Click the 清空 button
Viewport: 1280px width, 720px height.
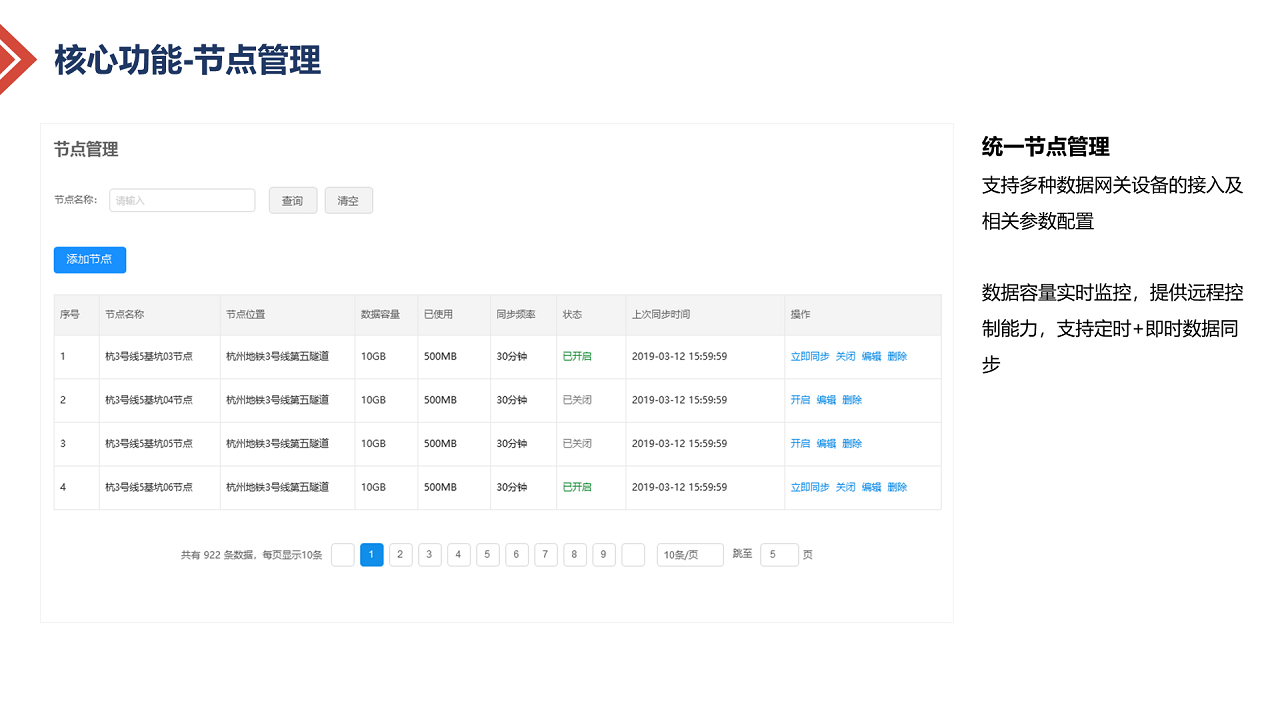(348, 200)
